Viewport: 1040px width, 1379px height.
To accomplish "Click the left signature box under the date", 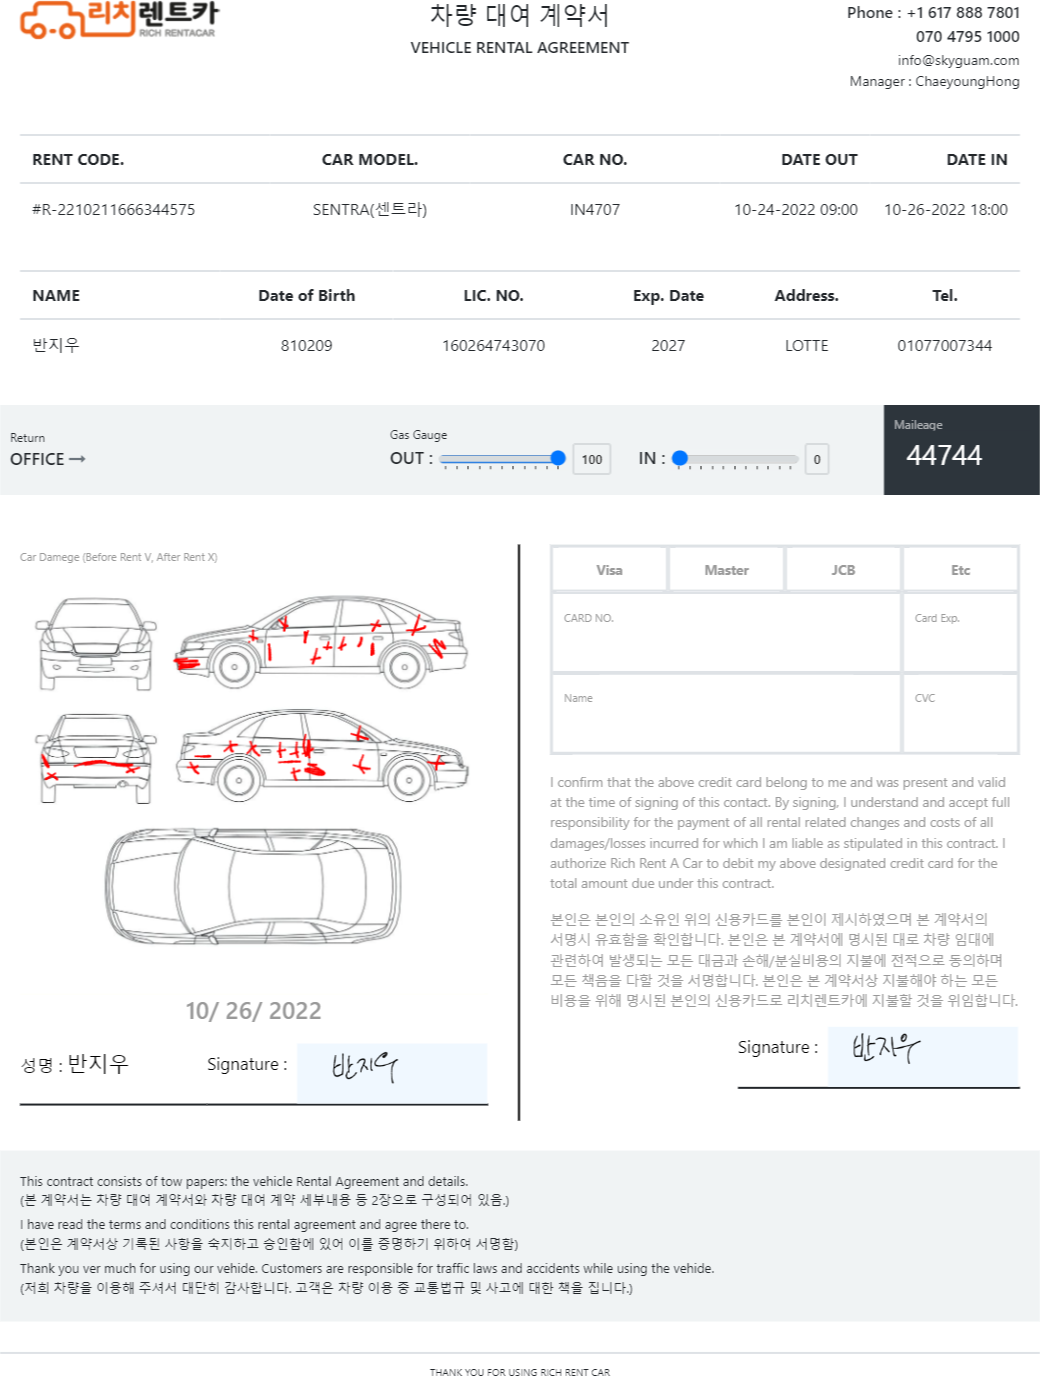I will [x=392, y=1073].
